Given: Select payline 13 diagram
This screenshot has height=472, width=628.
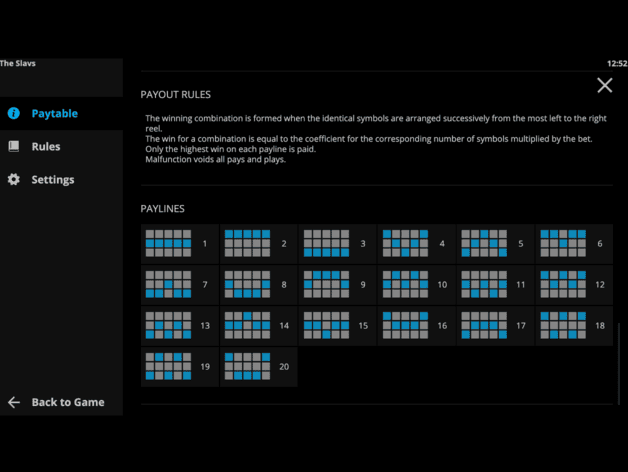Looking at the screenshot, I should click(x=168, y=325).
